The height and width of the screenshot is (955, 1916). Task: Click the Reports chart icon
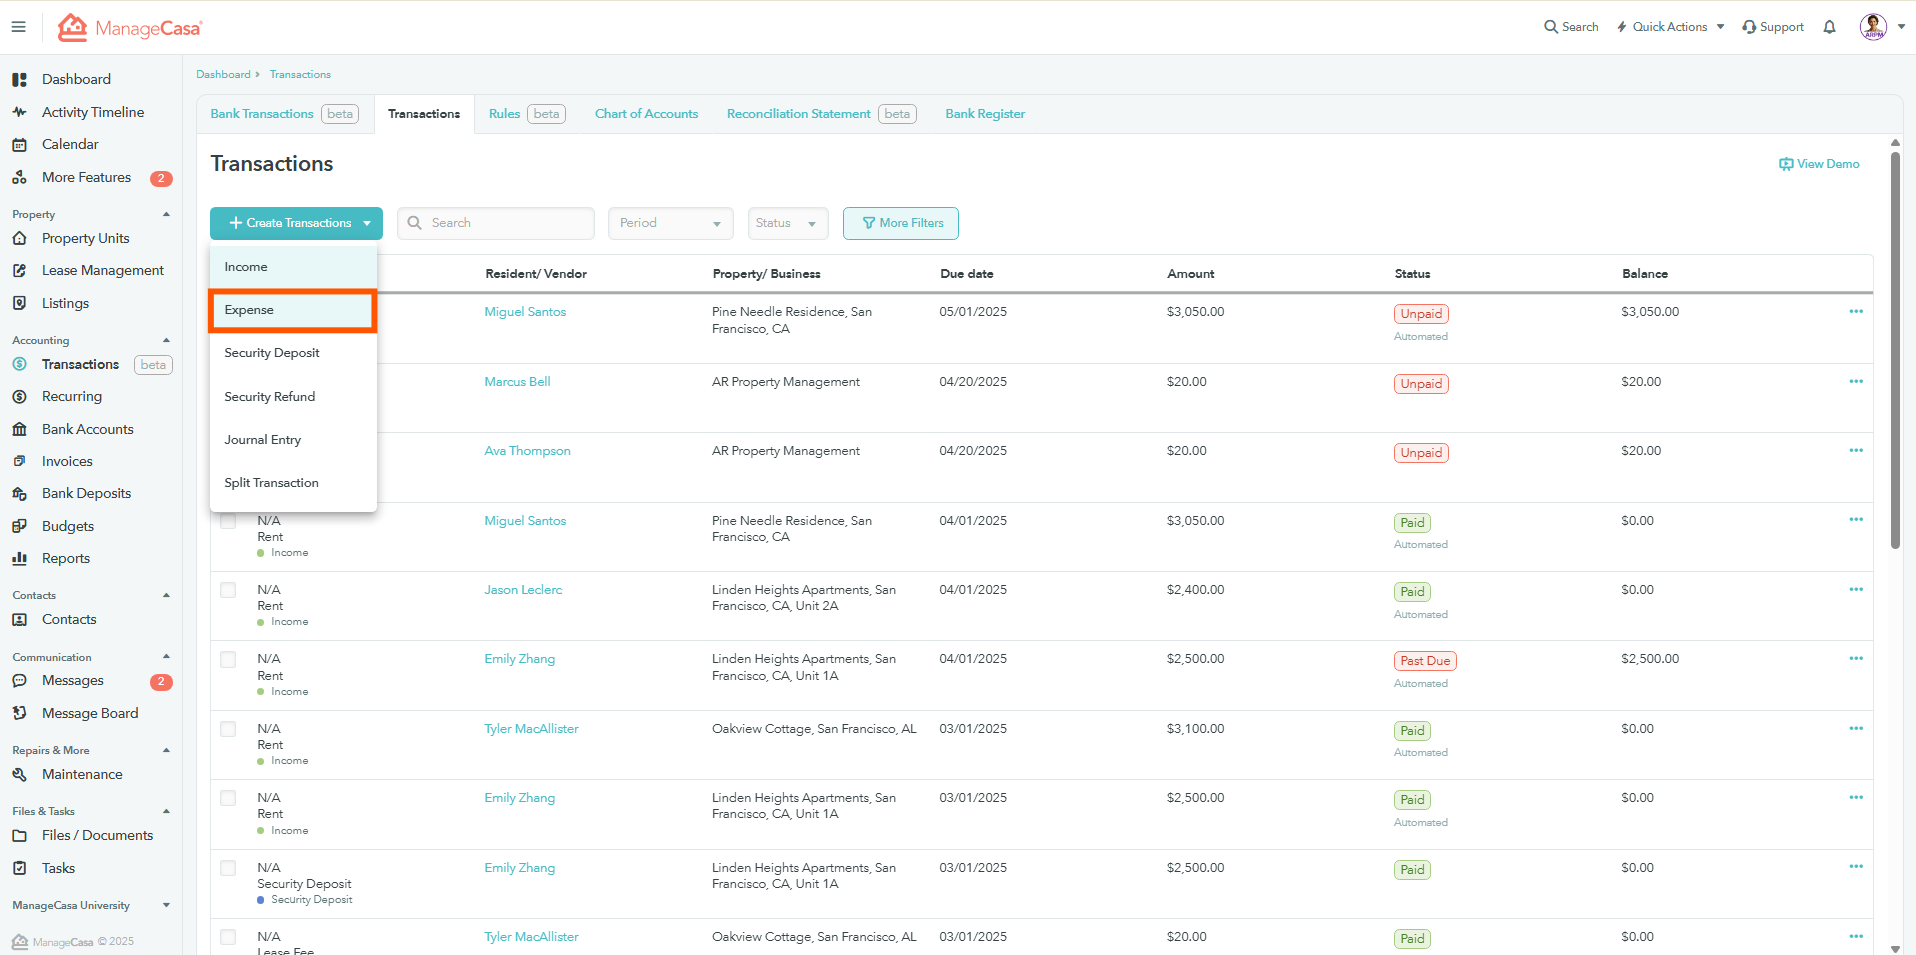[19, 558]
